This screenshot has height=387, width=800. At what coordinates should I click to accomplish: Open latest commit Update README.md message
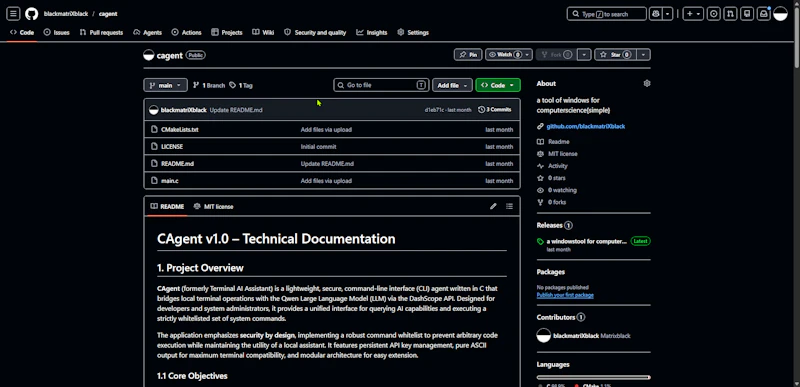coord(236,110)
